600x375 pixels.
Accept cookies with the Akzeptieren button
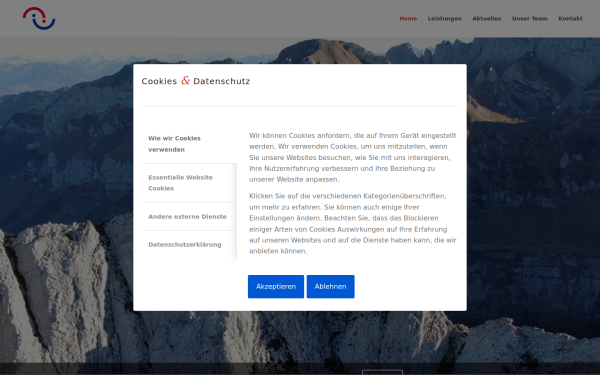coord(276,287)
